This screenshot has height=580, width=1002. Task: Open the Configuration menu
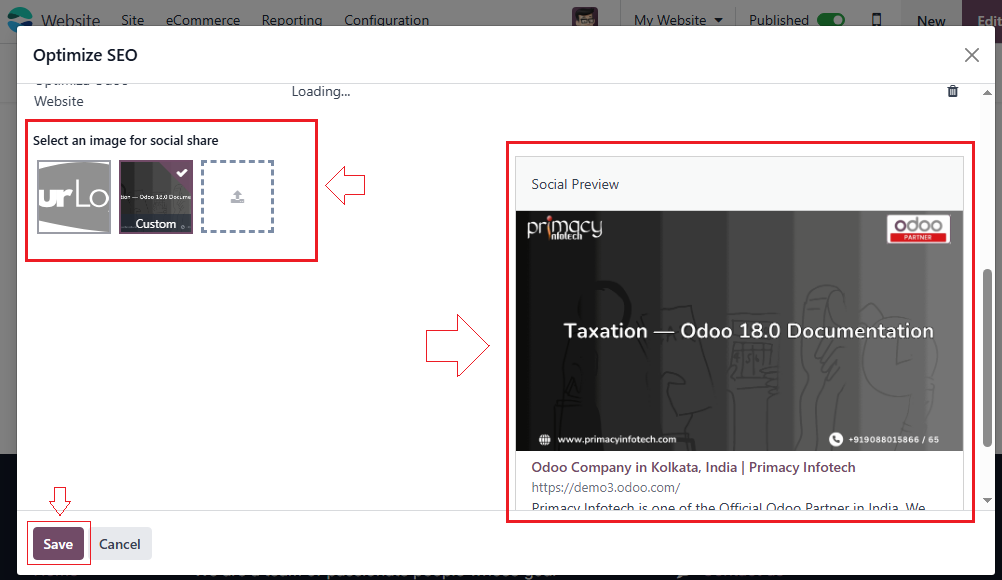point(386,19)
